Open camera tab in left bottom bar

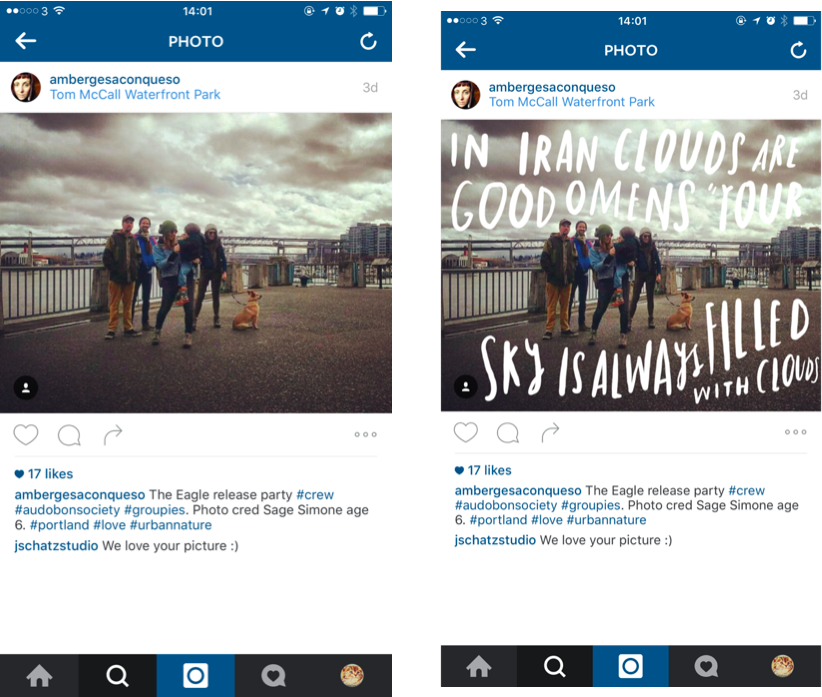click(196, 676)
